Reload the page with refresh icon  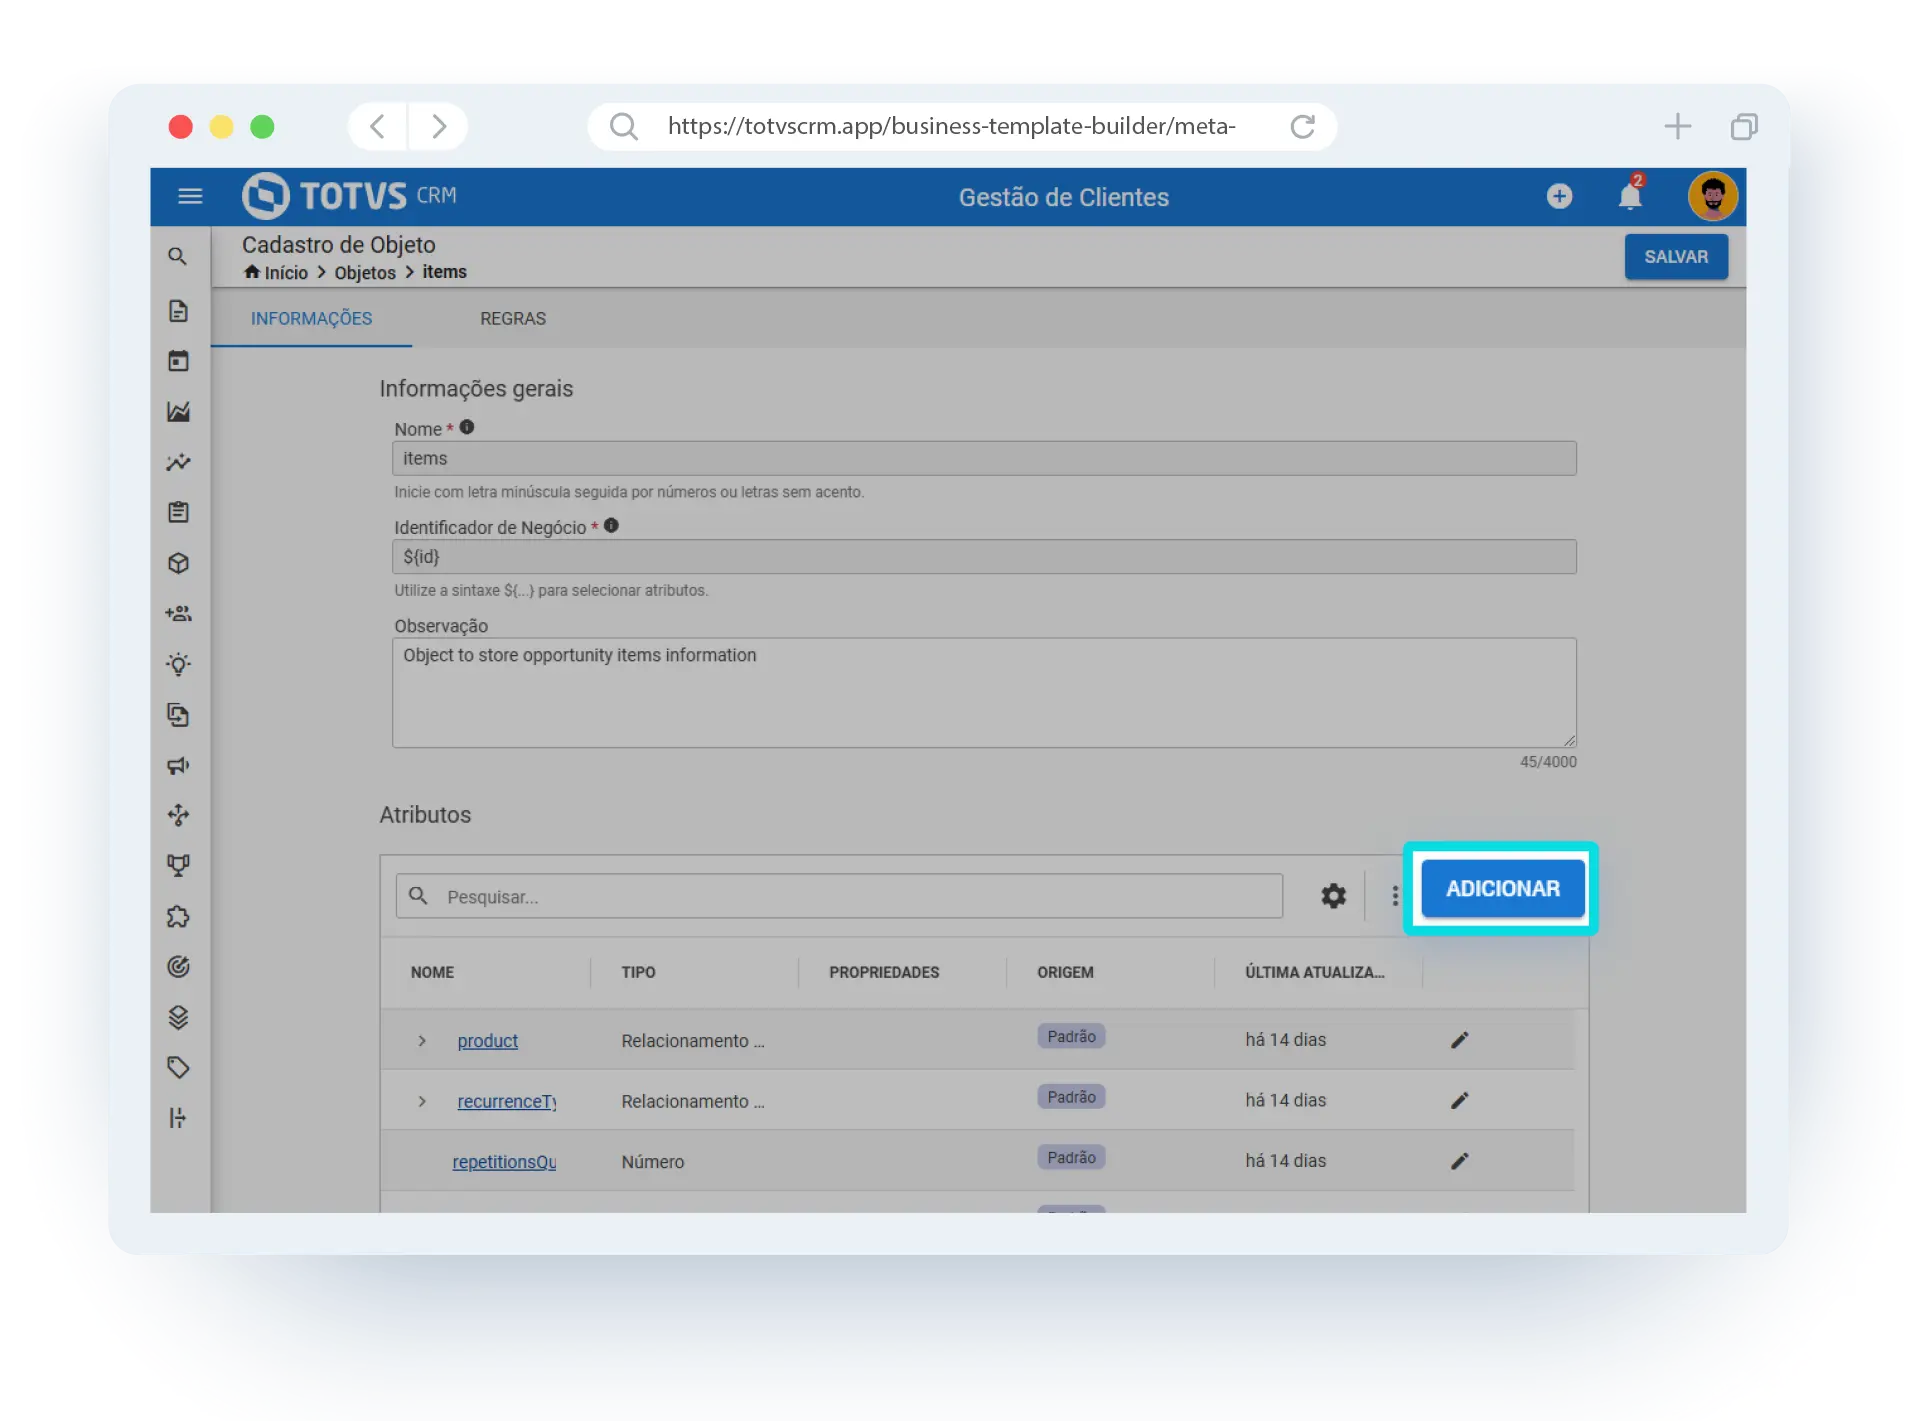1301,126
